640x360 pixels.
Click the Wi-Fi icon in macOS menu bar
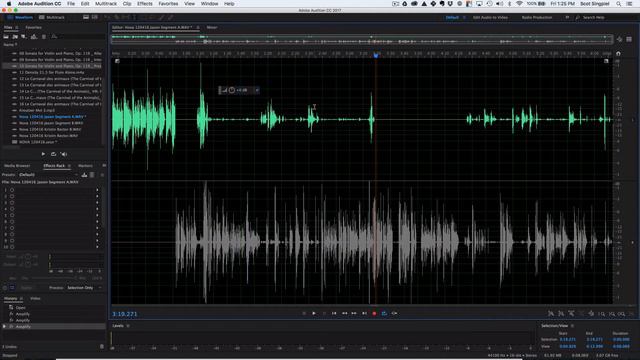click(519, 4)
